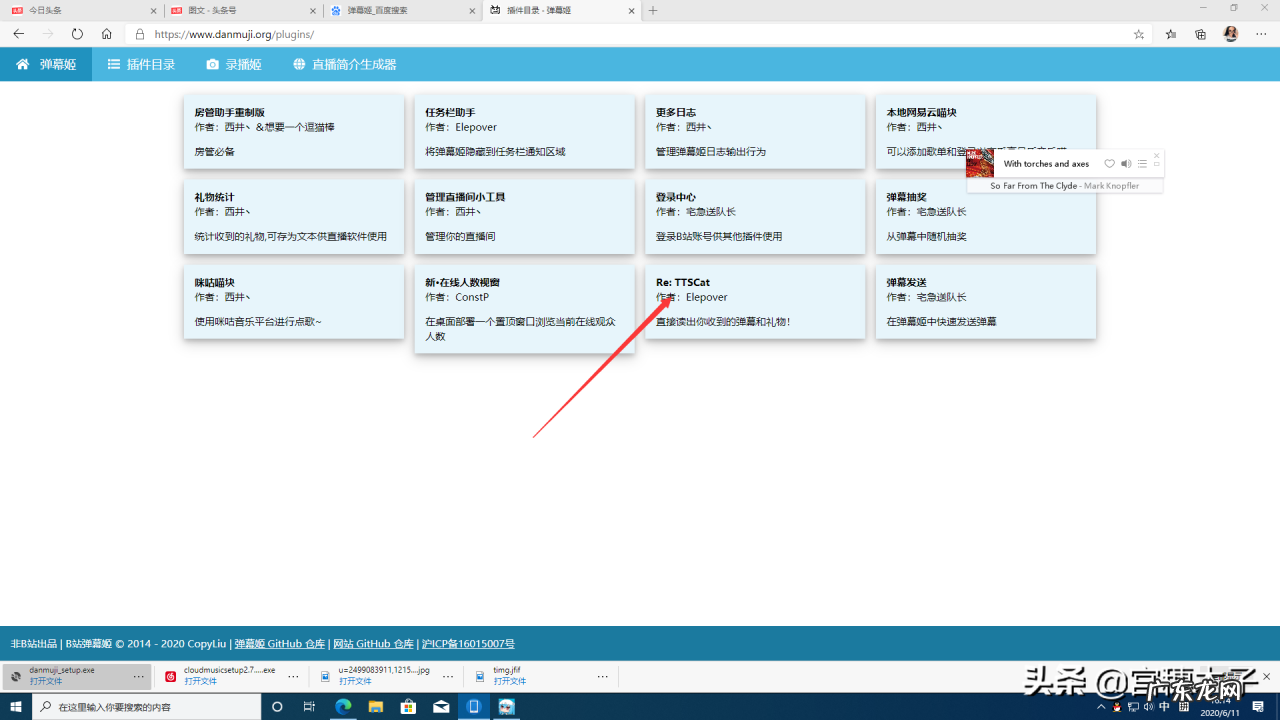The height and width of the screenshot is (720, 1280).
Task: Refresh the current browser page
Action: (x=77, y=34)
